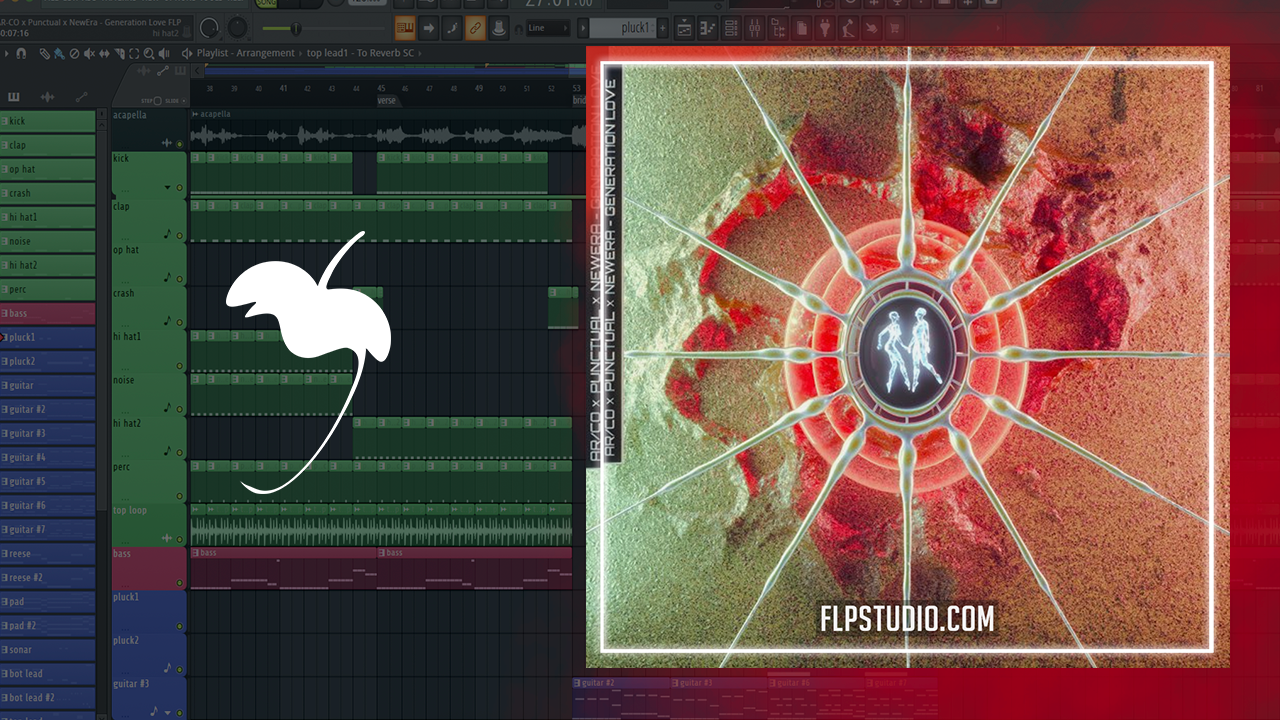Toggle the STEP mode switch
Screen dimensions: 1280x720
(157, 101)
